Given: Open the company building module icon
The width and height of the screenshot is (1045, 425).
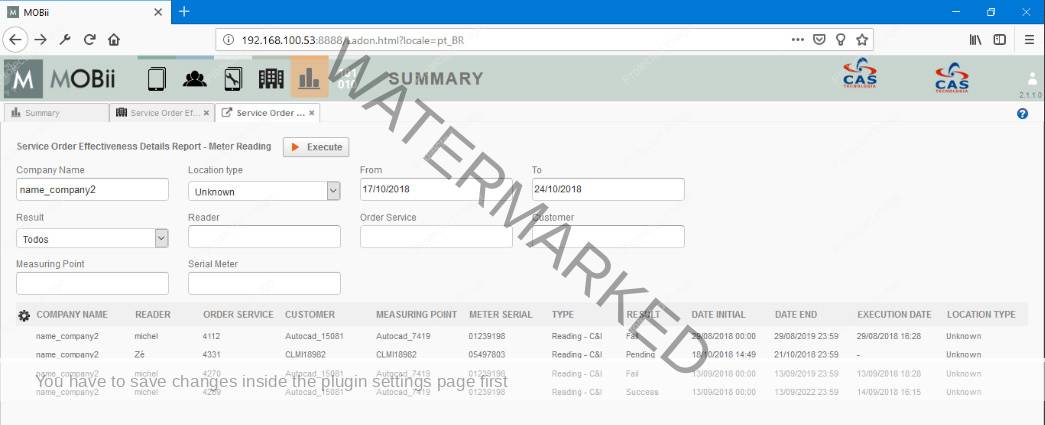Looking at the screenshot, I should click(271, 78).
